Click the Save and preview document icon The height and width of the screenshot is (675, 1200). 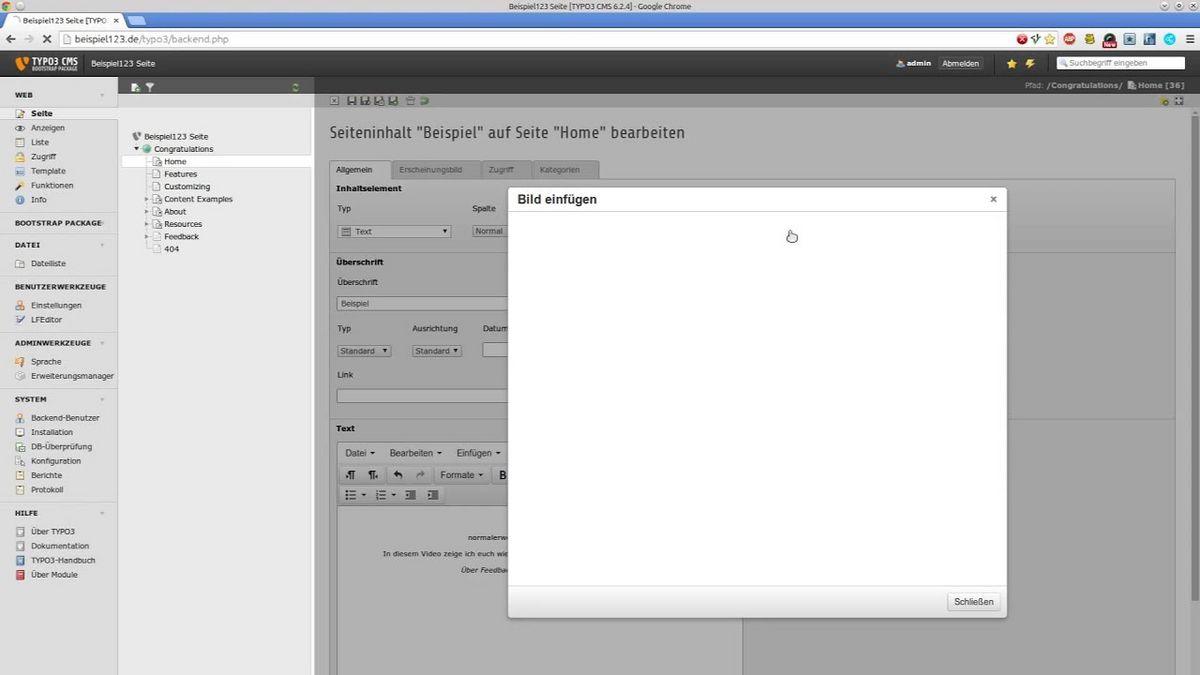tap(379, 100)
